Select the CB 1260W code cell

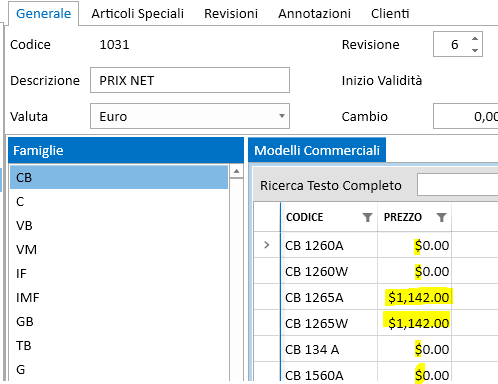coord(329,271)
